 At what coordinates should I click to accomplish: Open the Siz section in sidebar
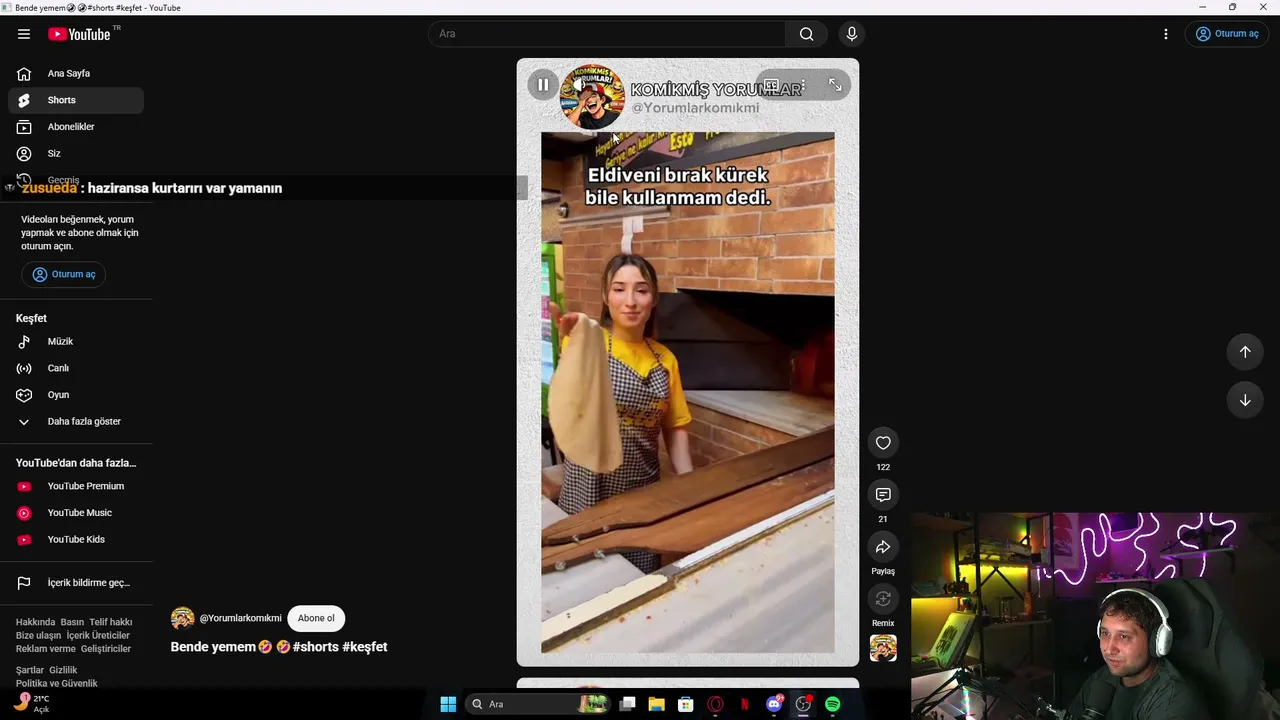point(76,154)
